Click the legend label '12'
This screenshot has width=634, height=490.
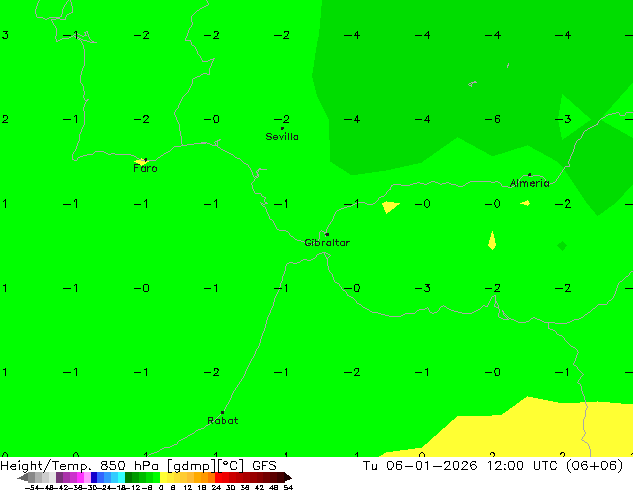click(188, 487)
